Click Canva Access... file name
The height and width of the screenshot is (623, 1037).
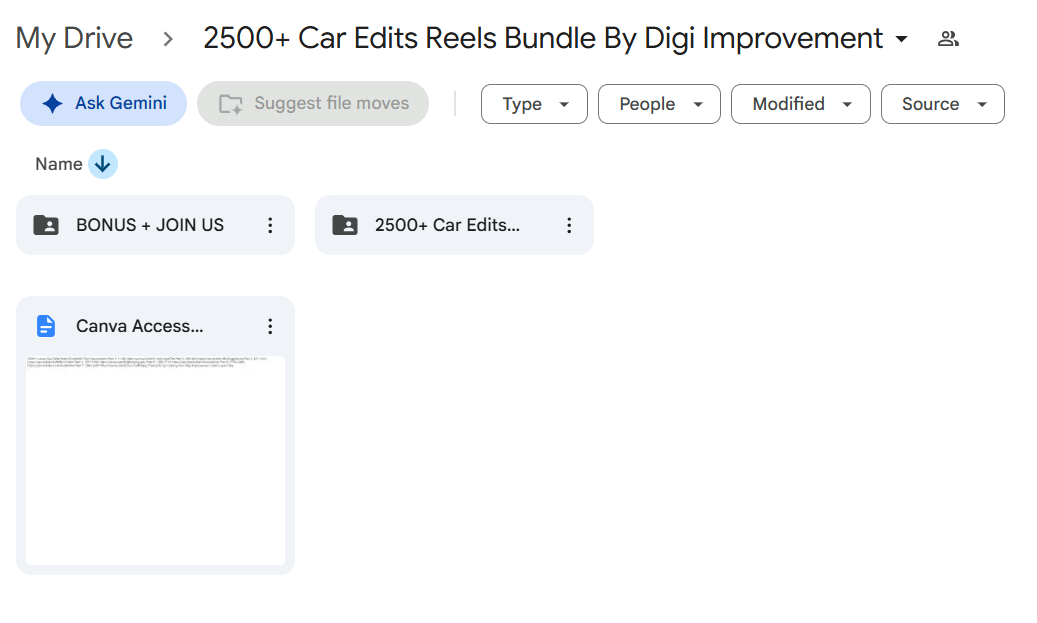140,326
